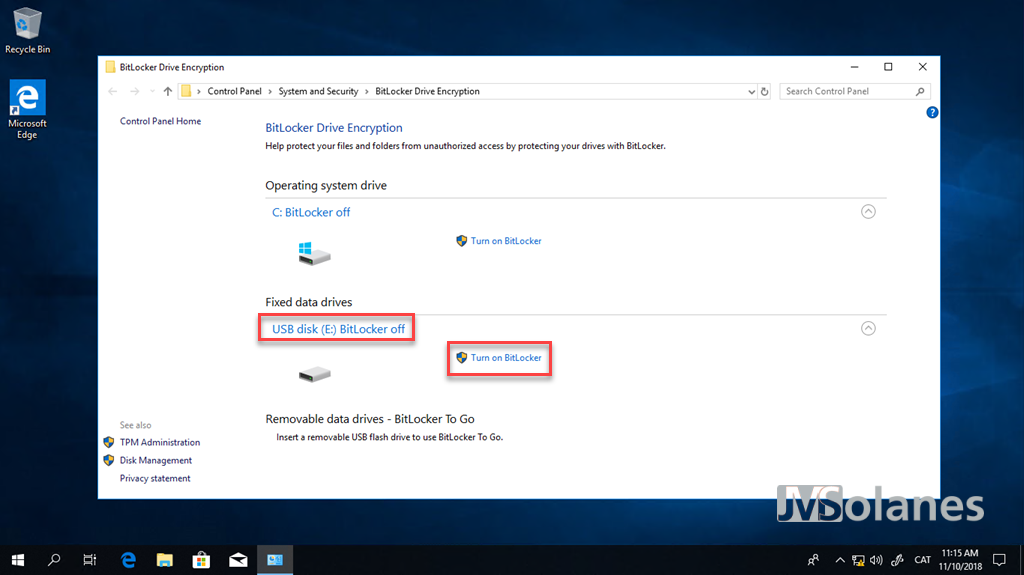1024x575 pixels.
Task: Maximize the BitLocker Drive Encryption window
Action: tap(888, 67)
